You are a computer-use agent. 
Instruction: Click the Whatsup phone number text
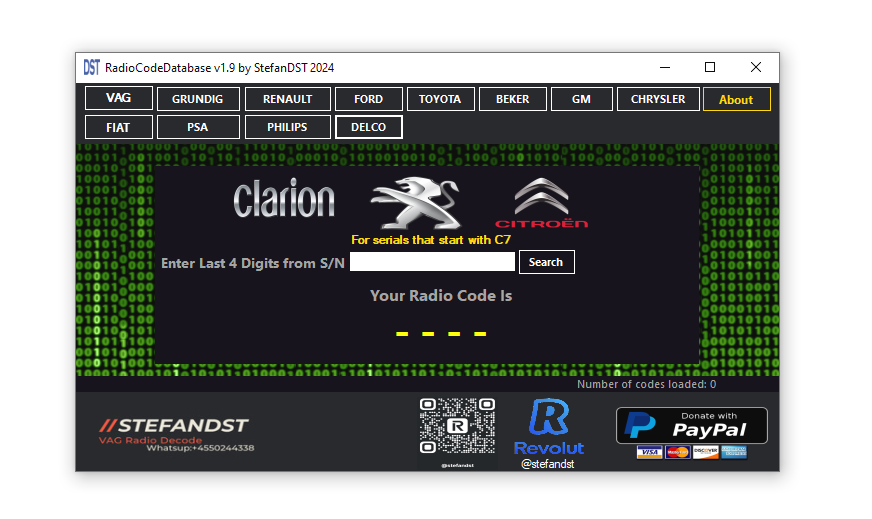click(200, 448)
